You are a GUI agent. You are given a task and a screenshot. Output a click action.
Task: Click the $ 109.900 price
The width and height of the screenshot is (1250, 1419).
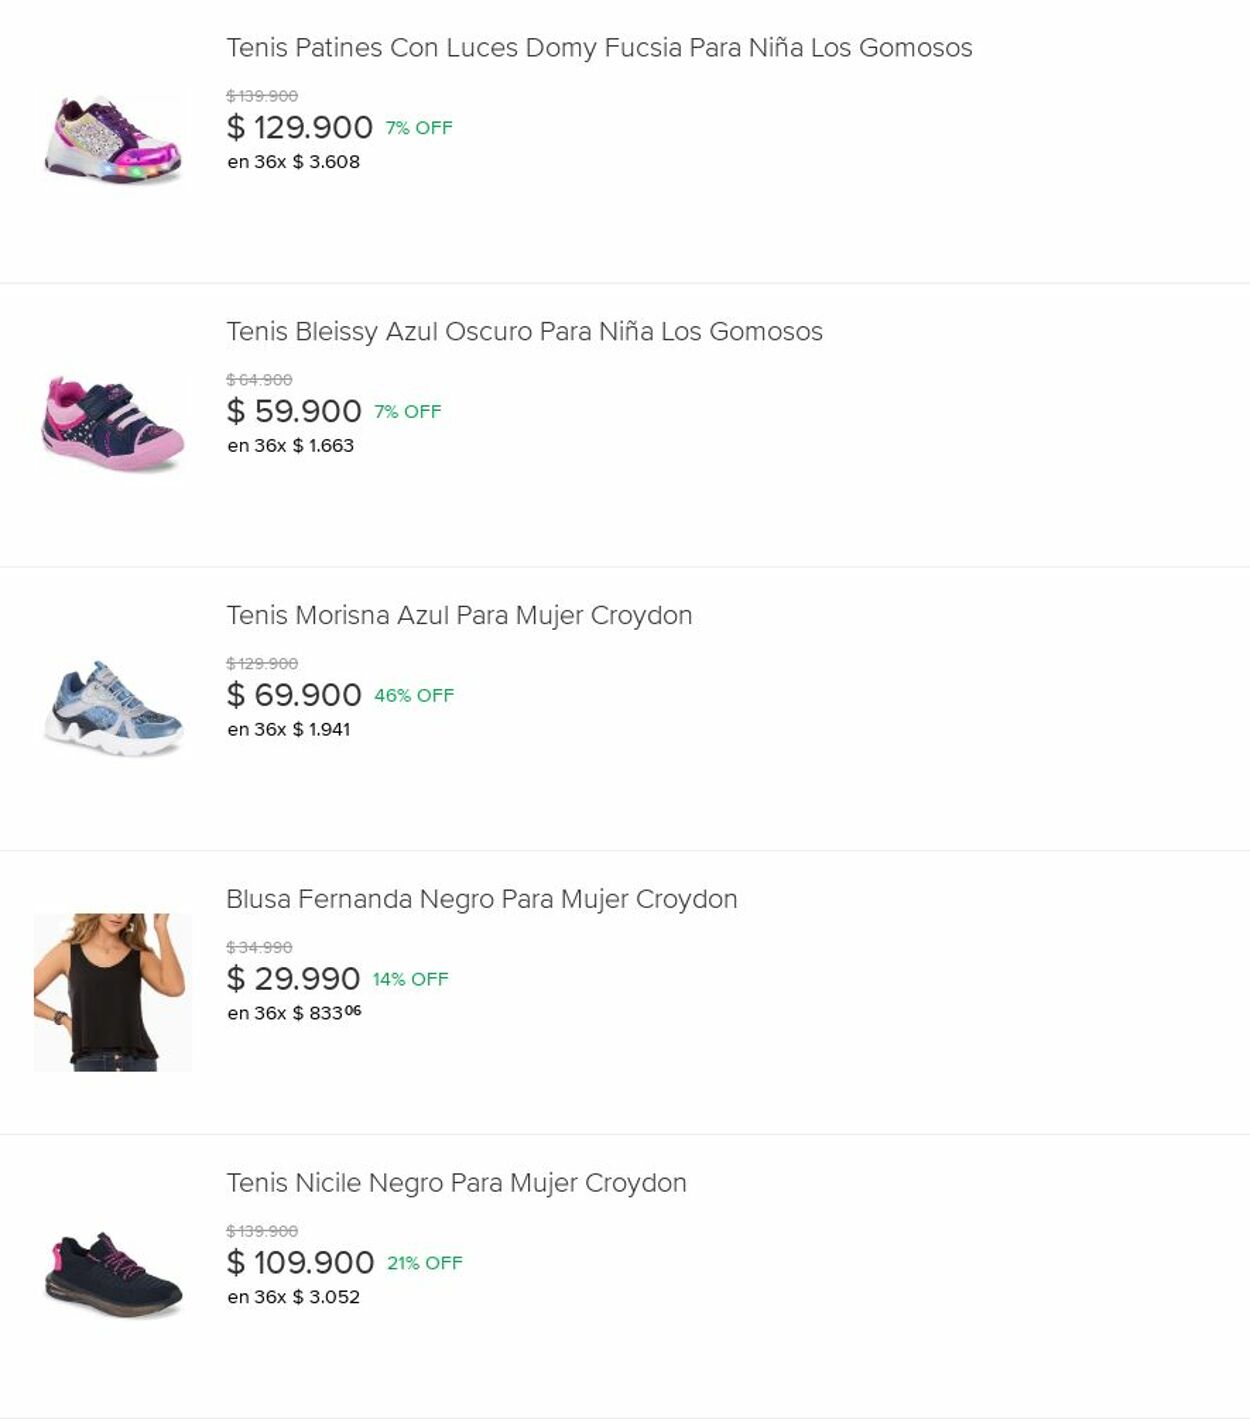point(300,1264)
